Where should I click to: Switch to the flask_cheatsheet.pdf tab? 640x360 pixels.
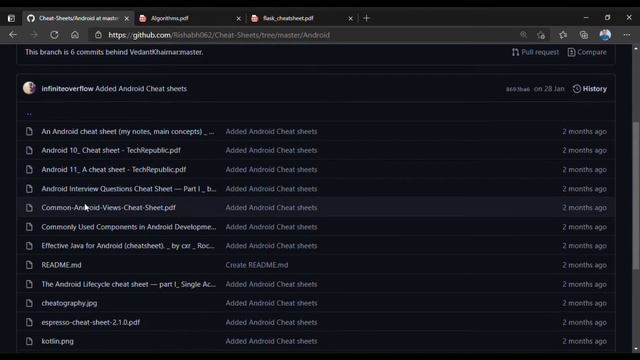coord(302,18)
